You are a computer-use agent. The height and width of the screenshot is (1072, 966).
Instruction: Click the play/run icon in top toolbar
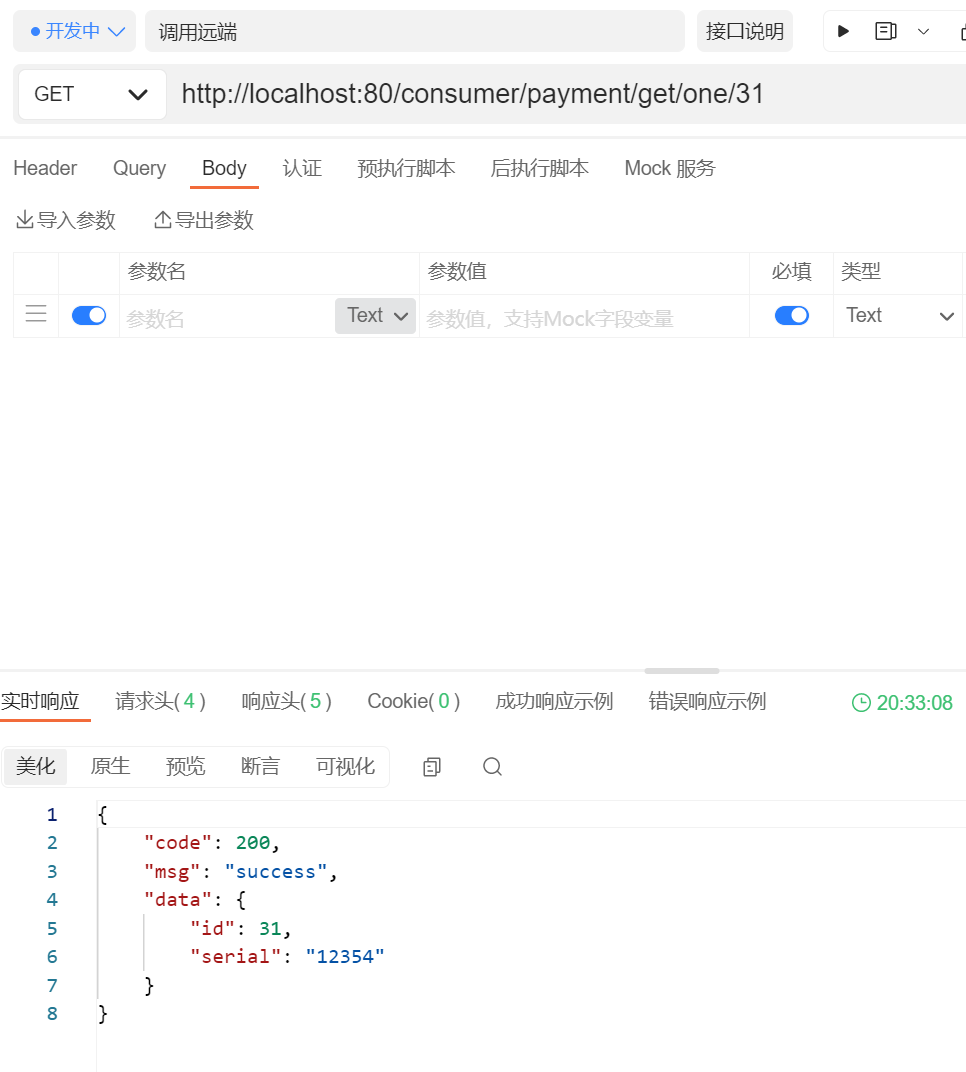tap(843, 31)
